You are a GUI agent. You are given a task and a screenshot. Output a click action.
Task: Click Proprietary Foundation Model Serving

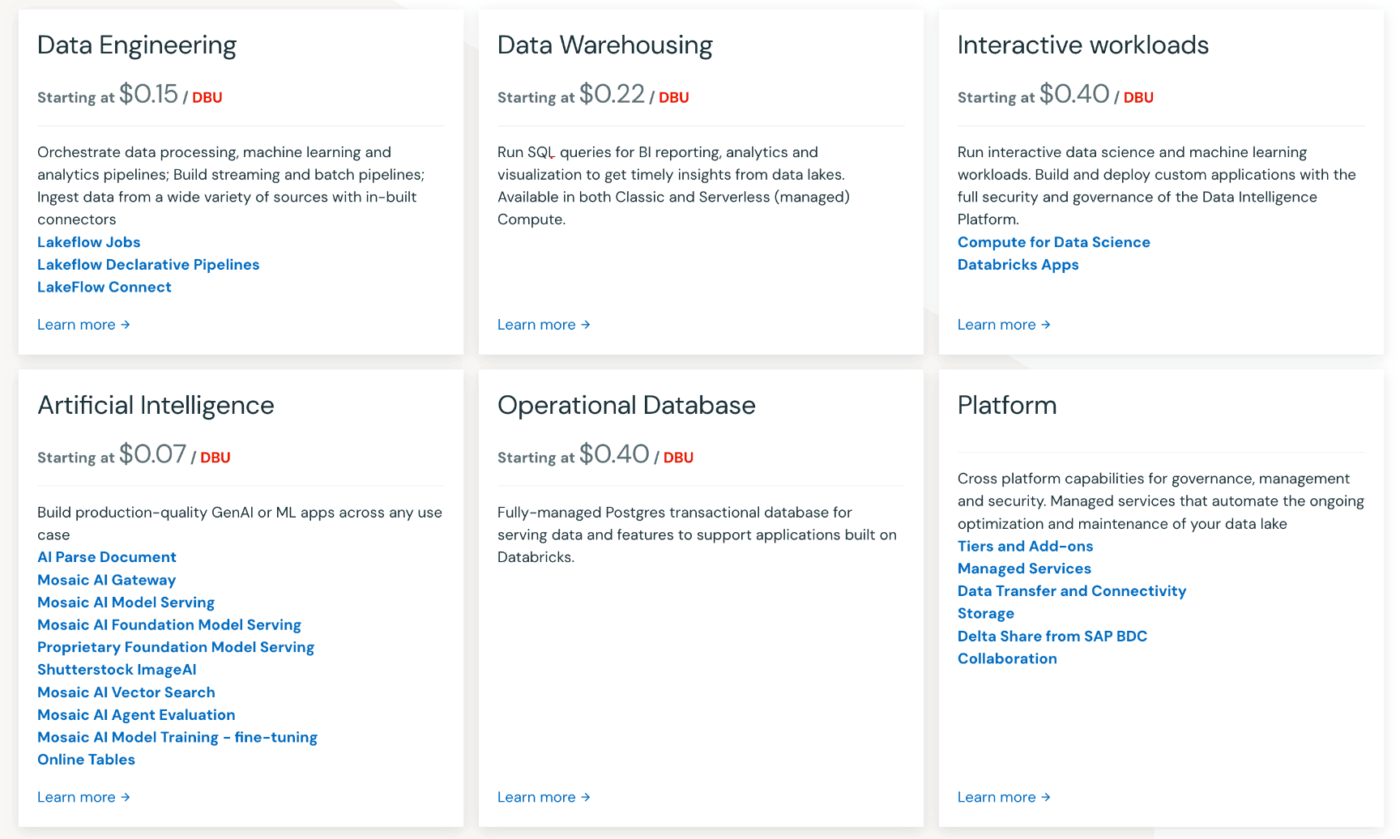coord(175,647)
